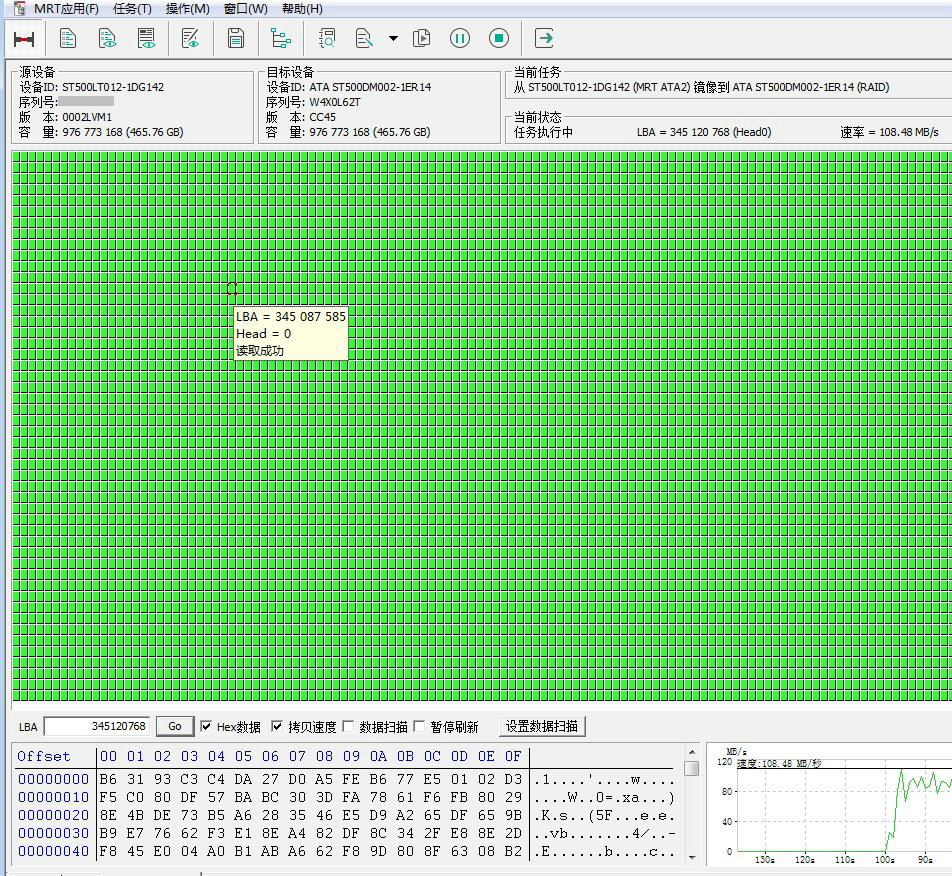Click current LBA status 345 120 768 (Head0)
The width and height of the screenshot is (952, 876).
pos(704,132)
